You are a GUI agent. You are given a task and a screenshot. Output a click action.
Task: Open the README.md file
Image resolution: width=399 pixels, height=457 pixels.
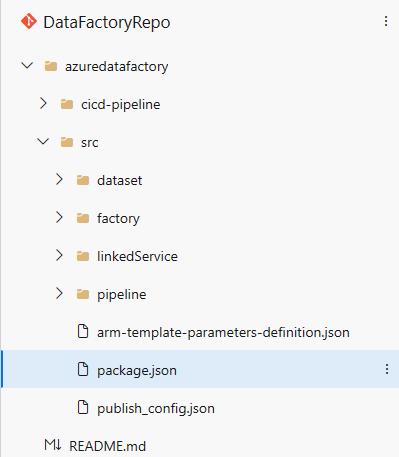[107, 446]
